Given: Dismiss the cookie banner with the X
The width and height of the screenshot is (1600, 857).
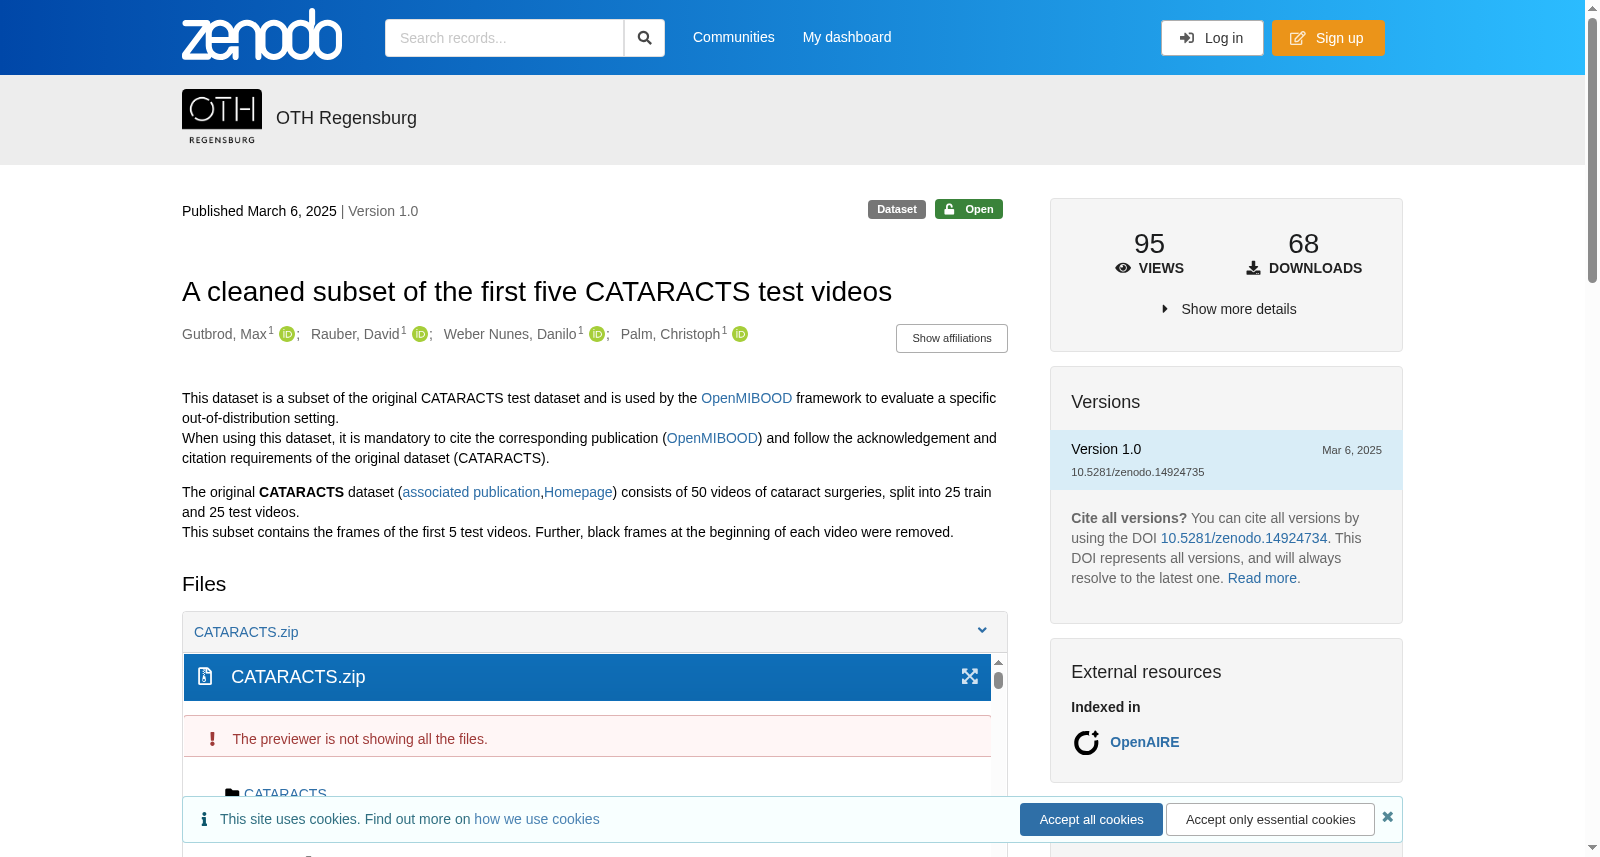Looking at the screenshot, I should (x=1388, y=817).
